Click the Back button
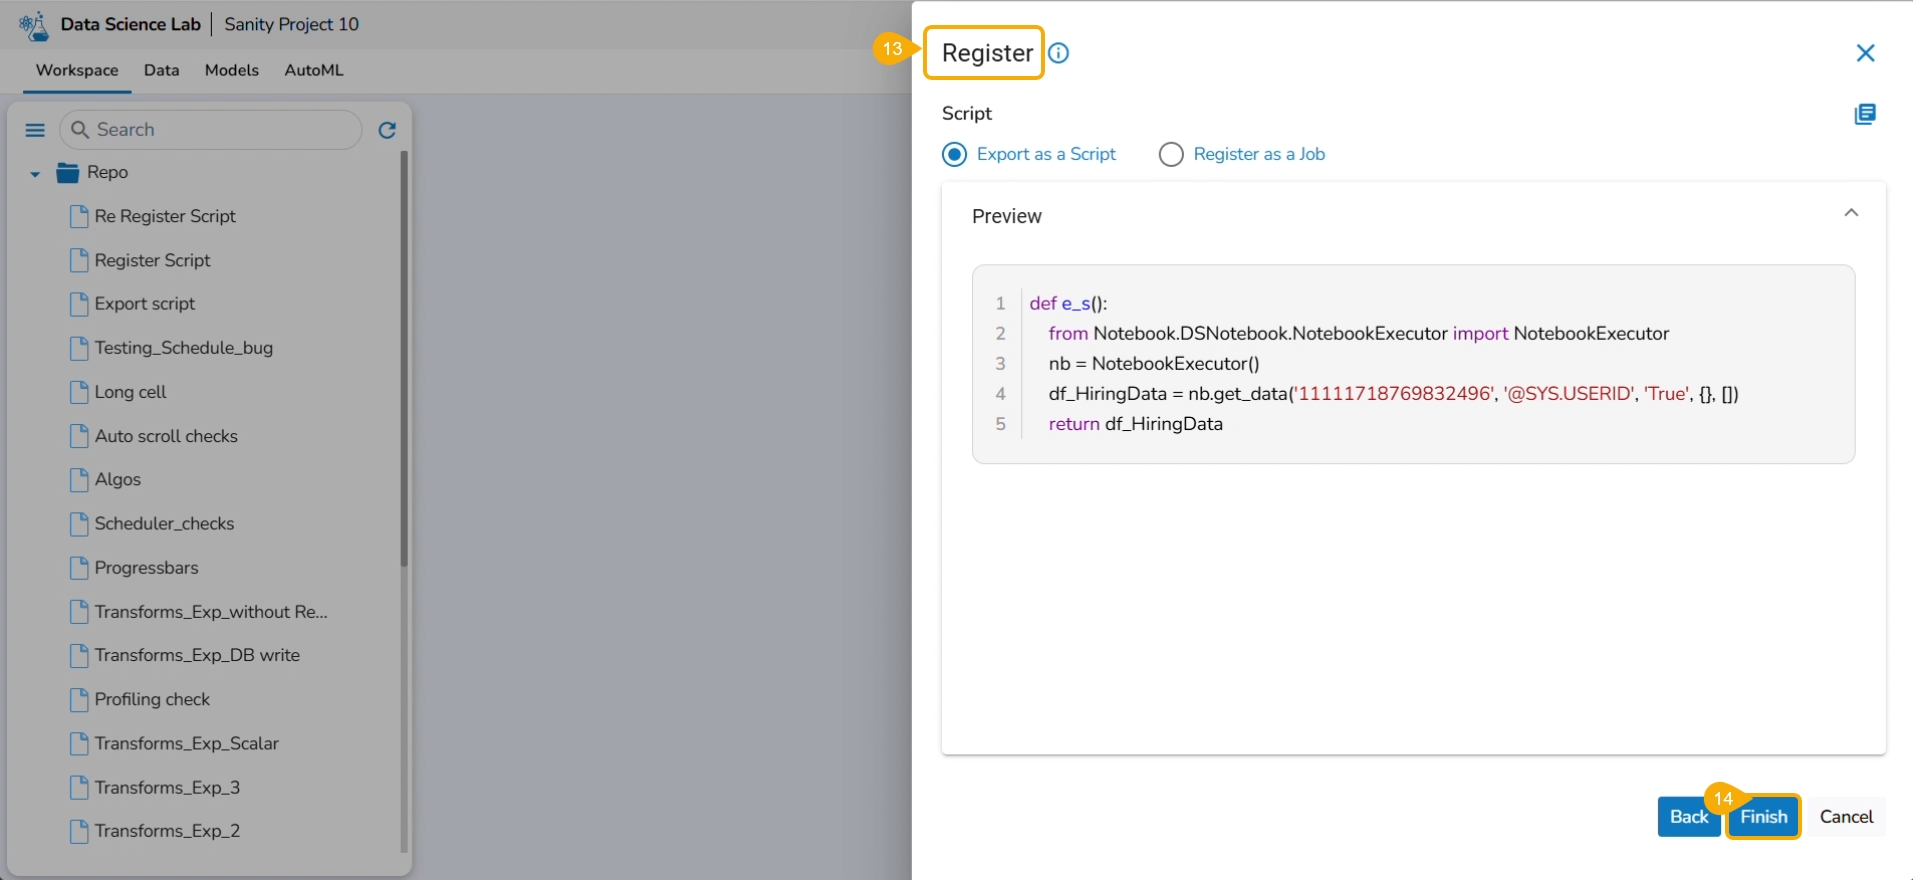Image resolution: width=1913 pixels, height=880 pixels. (1688, 817)
